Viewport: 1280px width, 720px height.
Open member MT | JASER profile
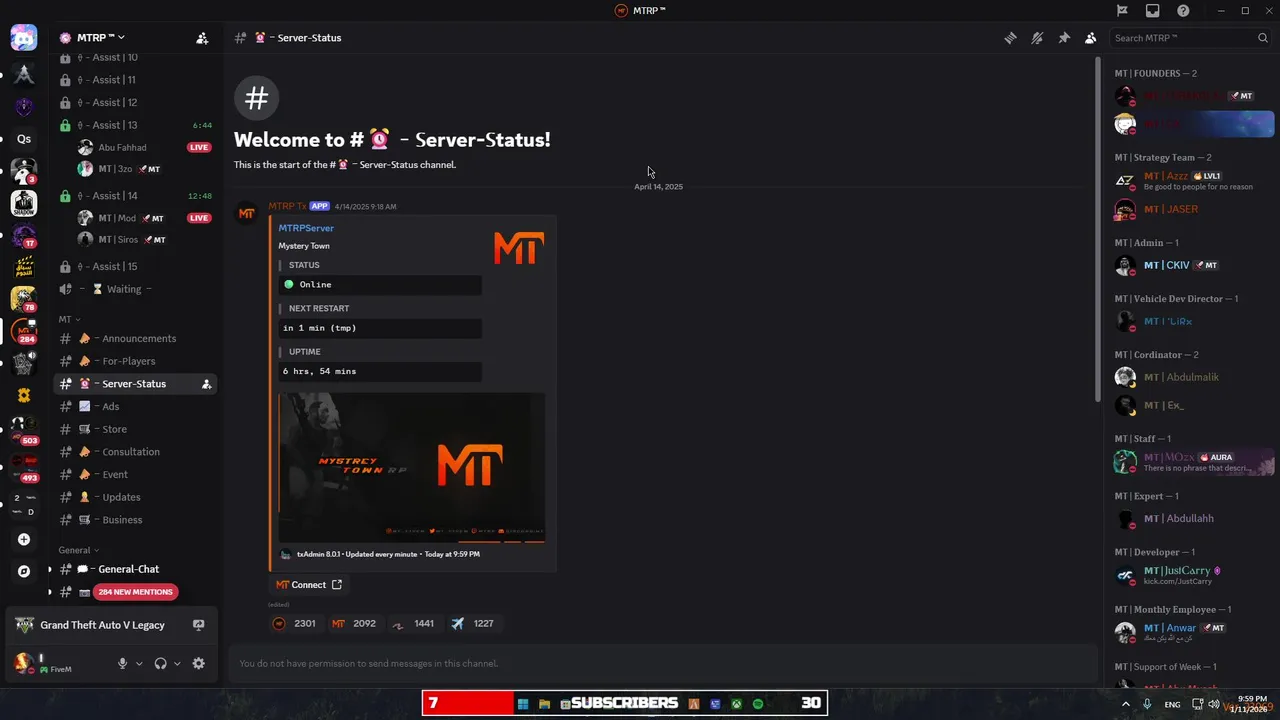click(x=1190, y=209)
